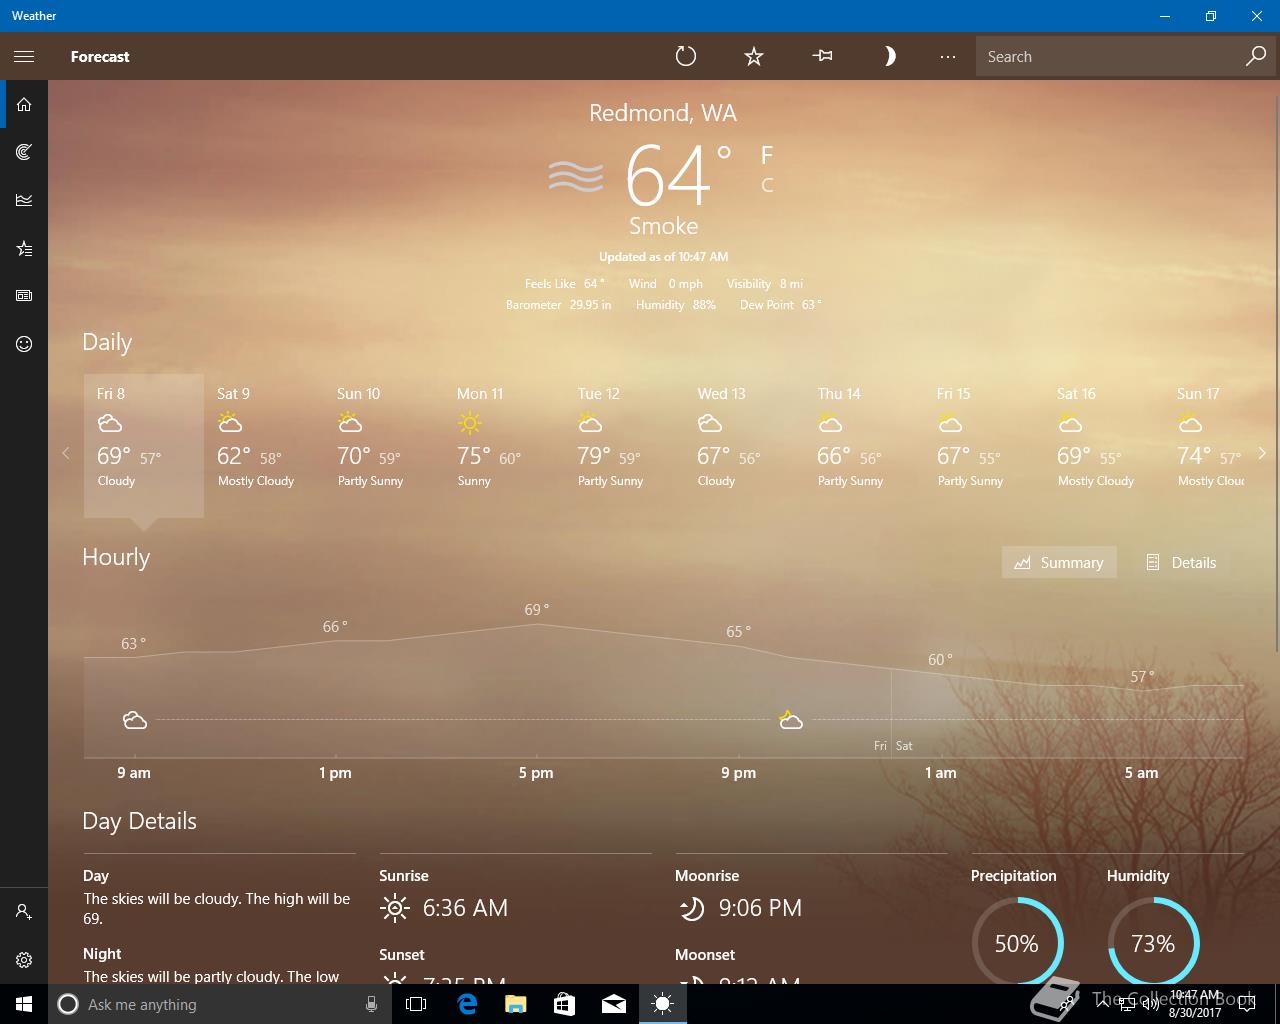Select the Tue 12 daily forecast
This screenshot has height=1024, width=1280.
point(624,445)
